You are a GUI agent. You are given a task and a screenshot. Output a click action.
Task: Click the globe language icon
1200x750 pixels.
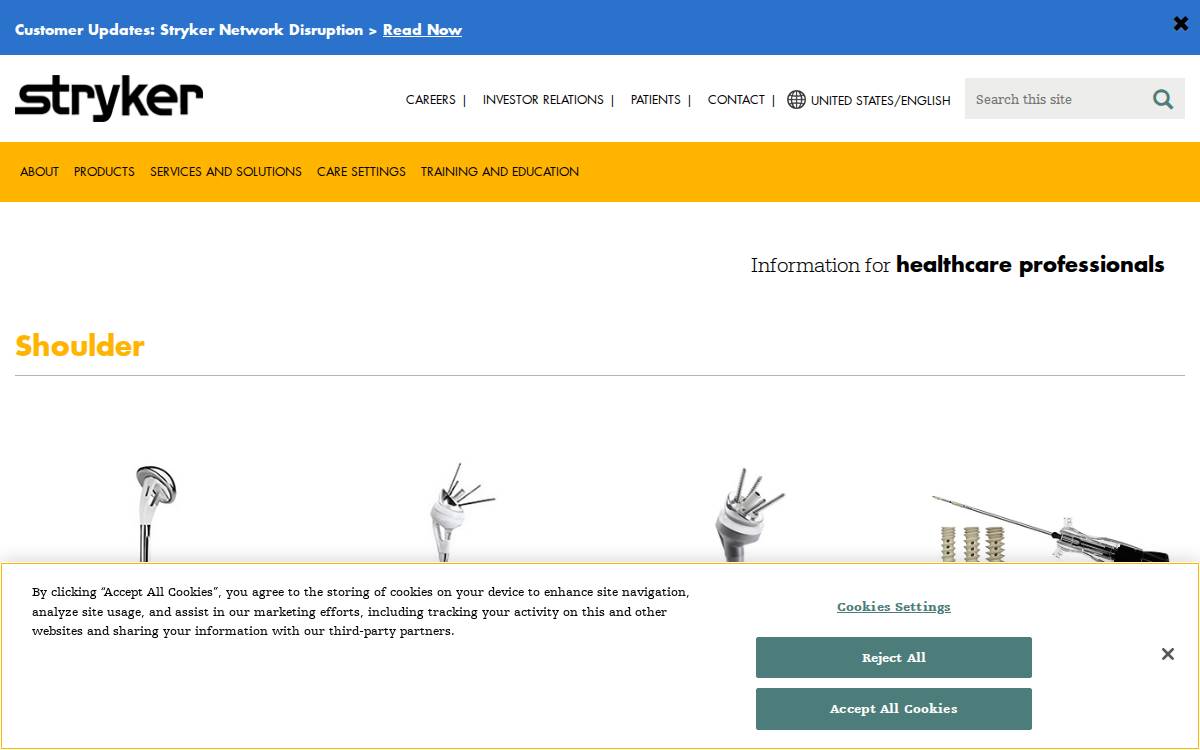(796, 100)
